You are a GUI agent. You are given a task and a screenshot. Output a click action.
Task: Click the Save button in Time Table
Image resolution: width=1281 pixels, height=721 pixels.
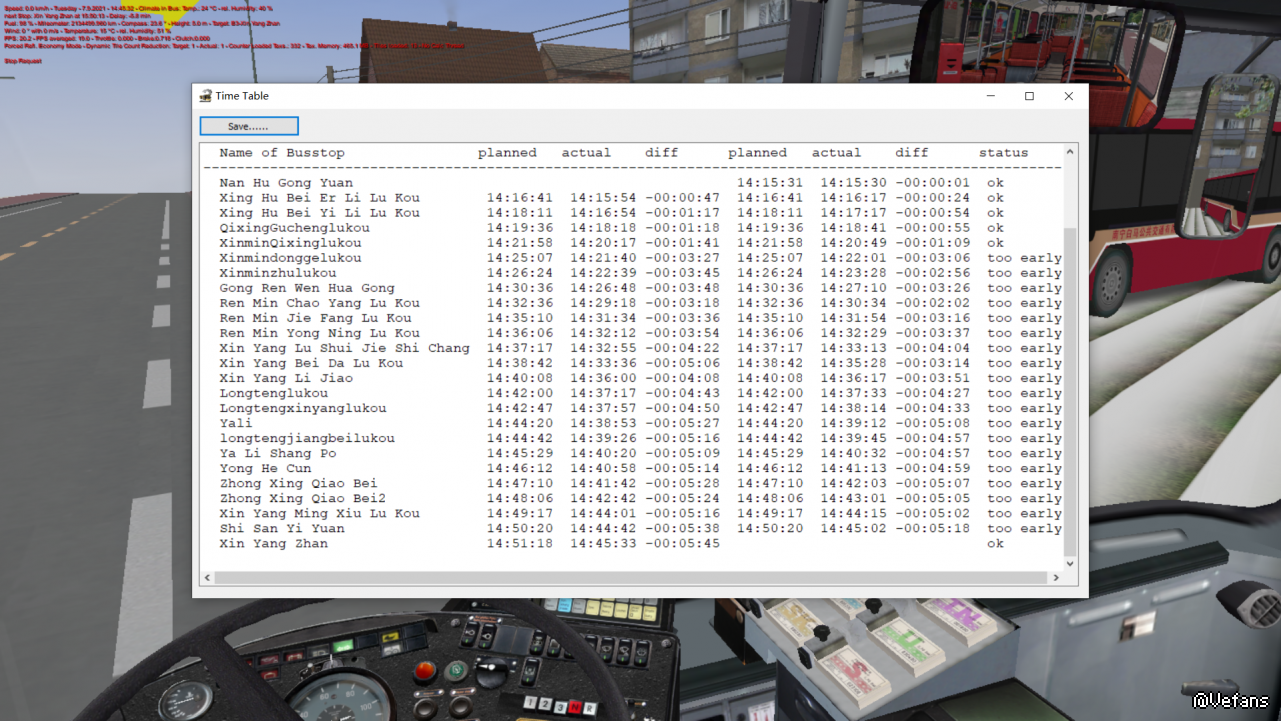click(x=249, y=126)
